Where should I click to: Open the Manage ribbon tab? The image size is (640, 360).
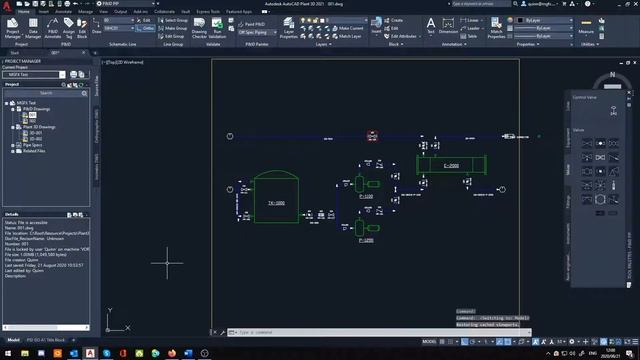click(x=85, y=12)
